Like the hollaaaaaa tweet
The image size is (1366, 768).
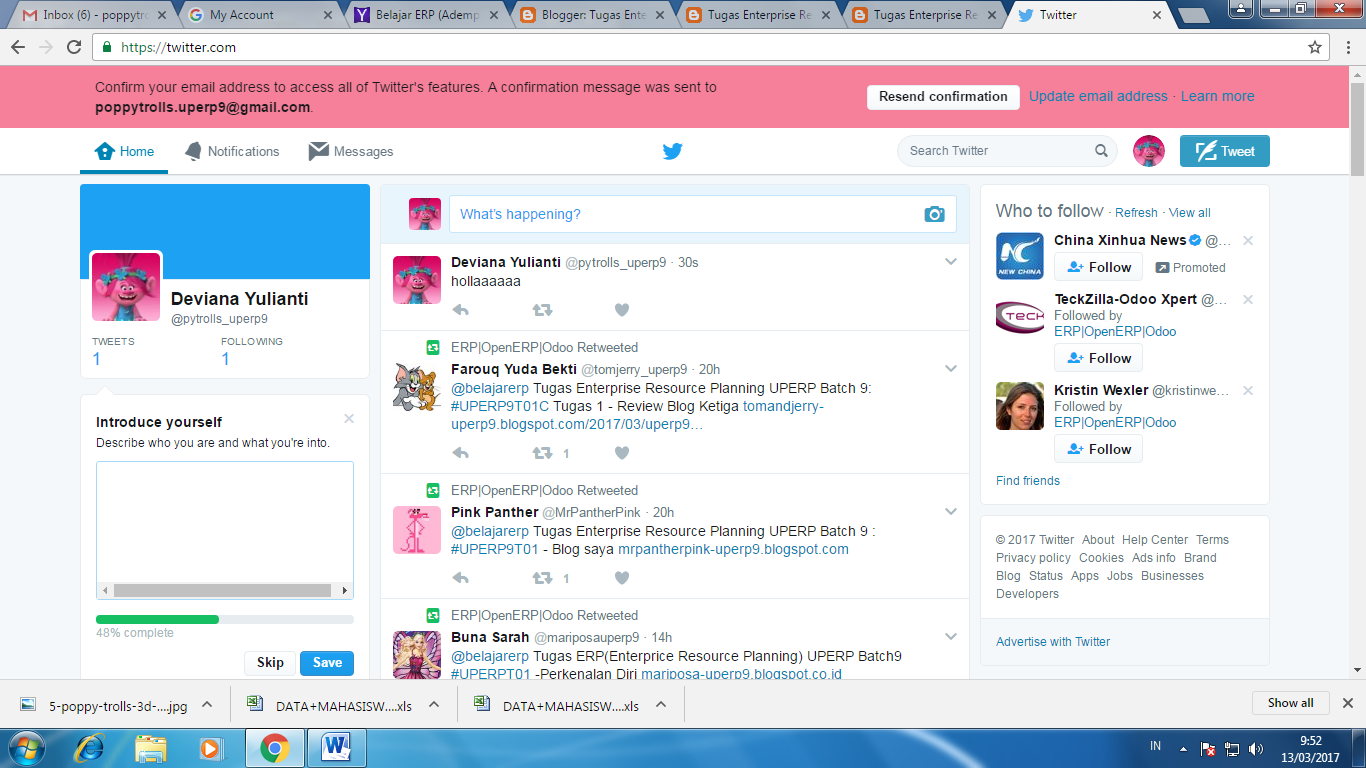pyautogui.click(x=622, y=310)
